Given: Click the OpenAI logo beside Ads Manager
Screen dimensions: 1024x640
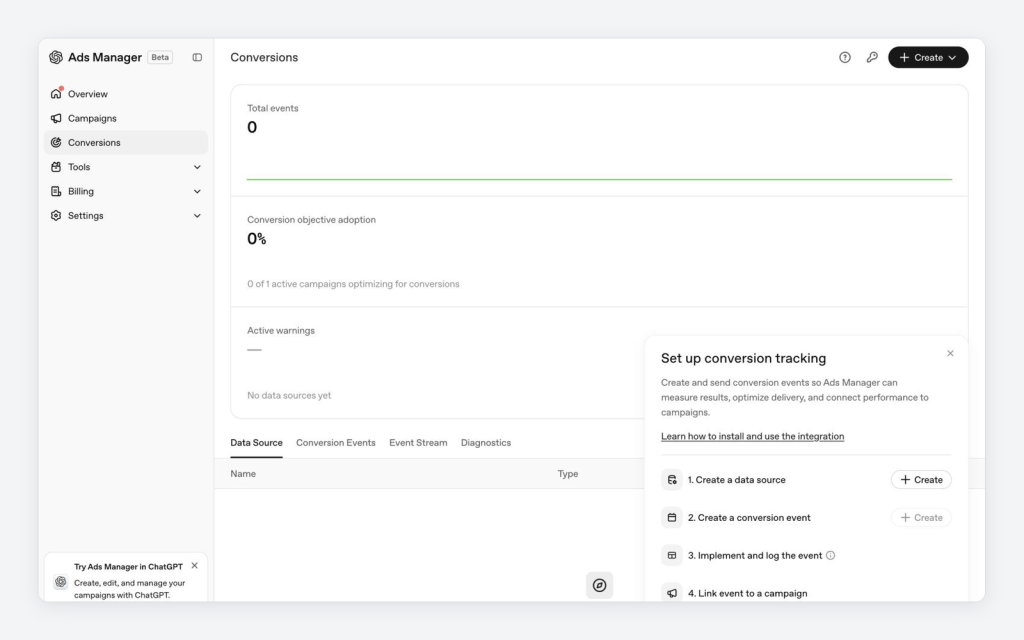Looking at the screenshot, I should 56,57.
